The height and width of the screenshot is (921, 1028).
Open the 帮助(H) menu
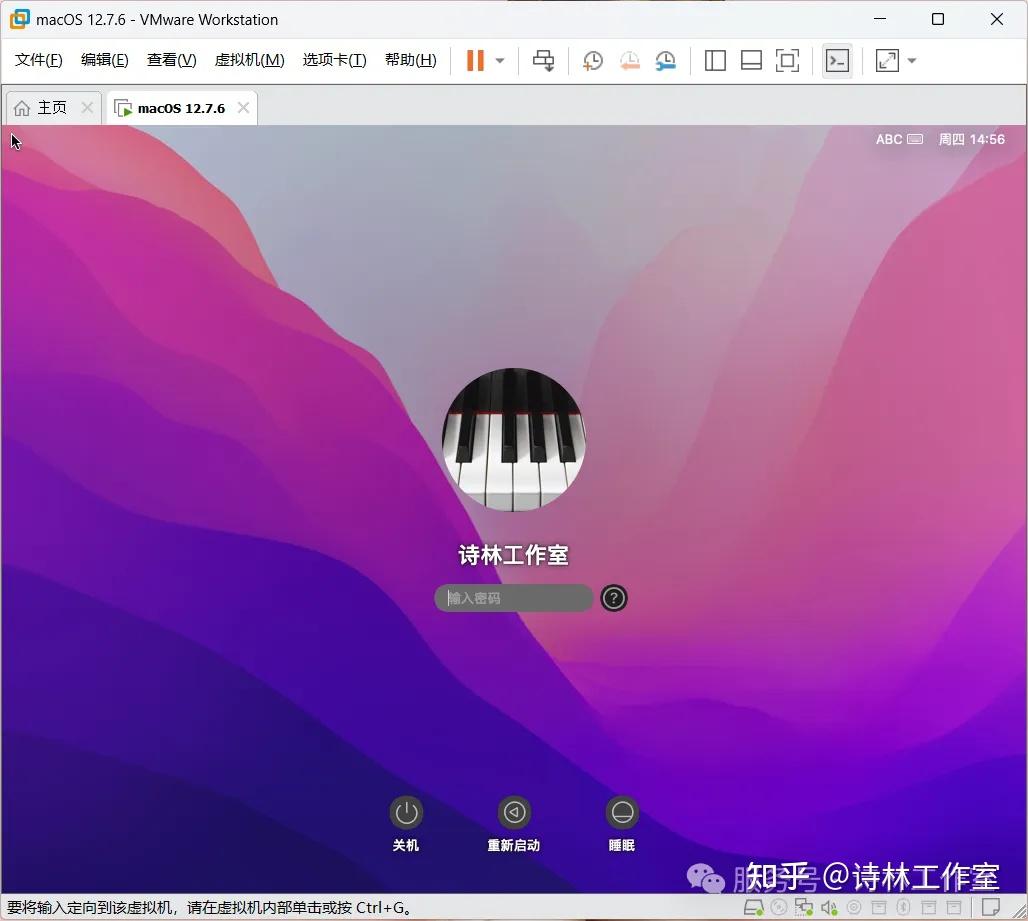click(x=410, y=60)
